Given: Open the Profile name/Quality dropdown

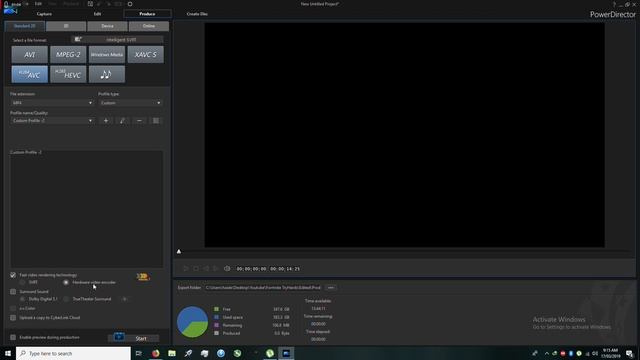Looking at the screenshot, I should (x=52, y=121).
